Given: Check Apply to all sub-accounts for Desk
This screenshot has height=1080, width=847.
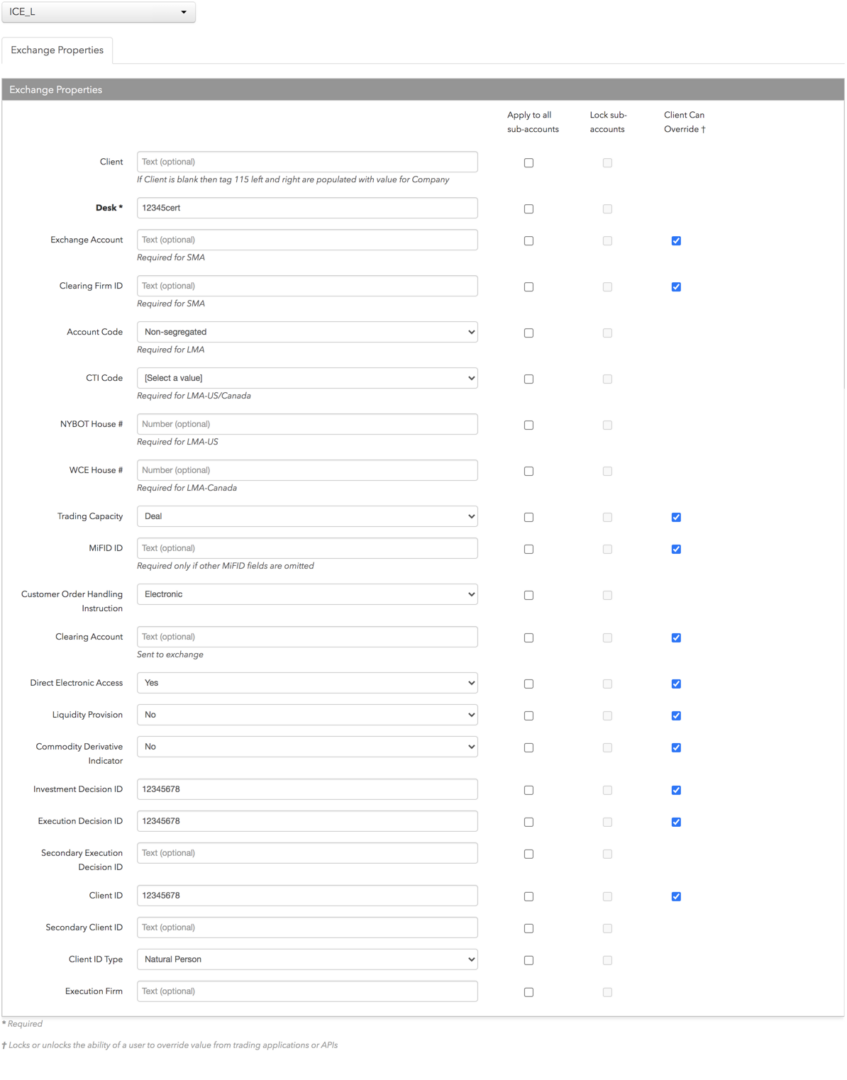Looking at the screenshot, I should click(x=529, y=209).
